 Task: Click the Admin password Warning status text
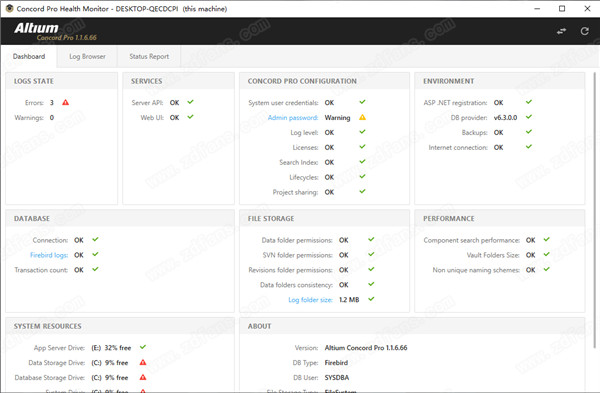click(x=338, y=117)
